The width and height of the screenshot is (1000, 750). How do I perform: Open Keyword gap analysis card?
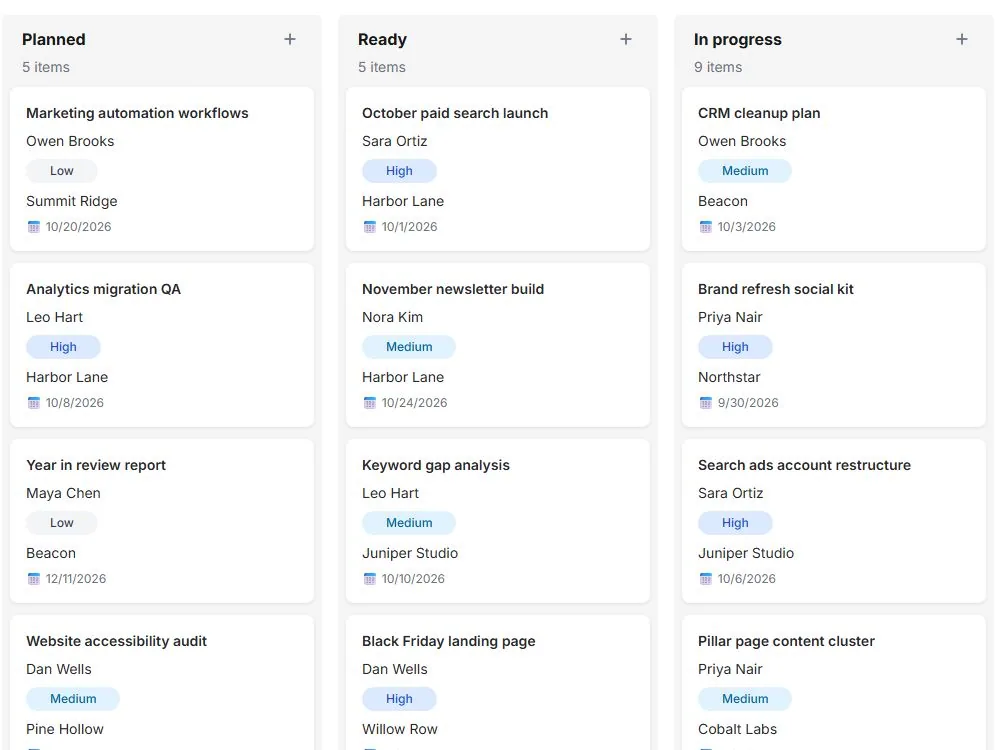[498, 521]
